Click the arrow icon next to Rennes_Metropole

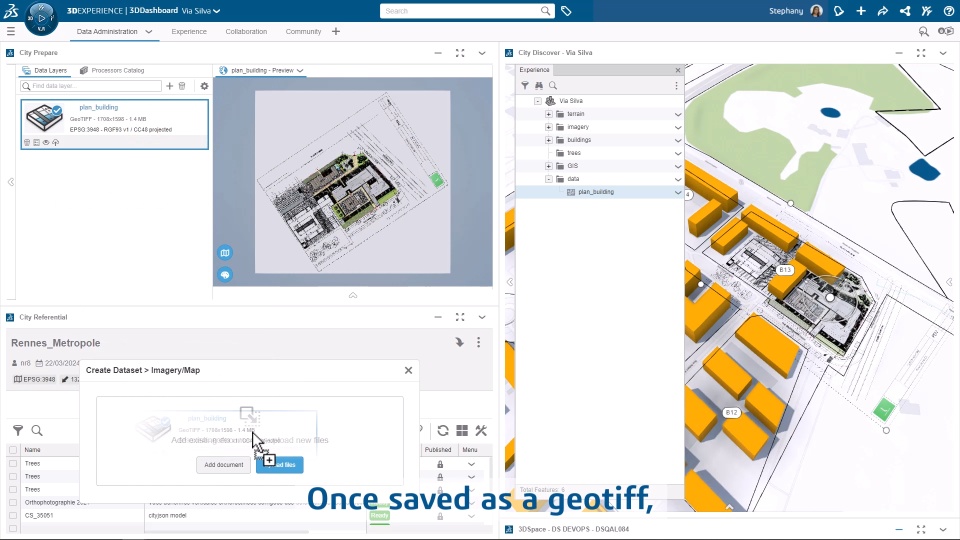(459, 342)
